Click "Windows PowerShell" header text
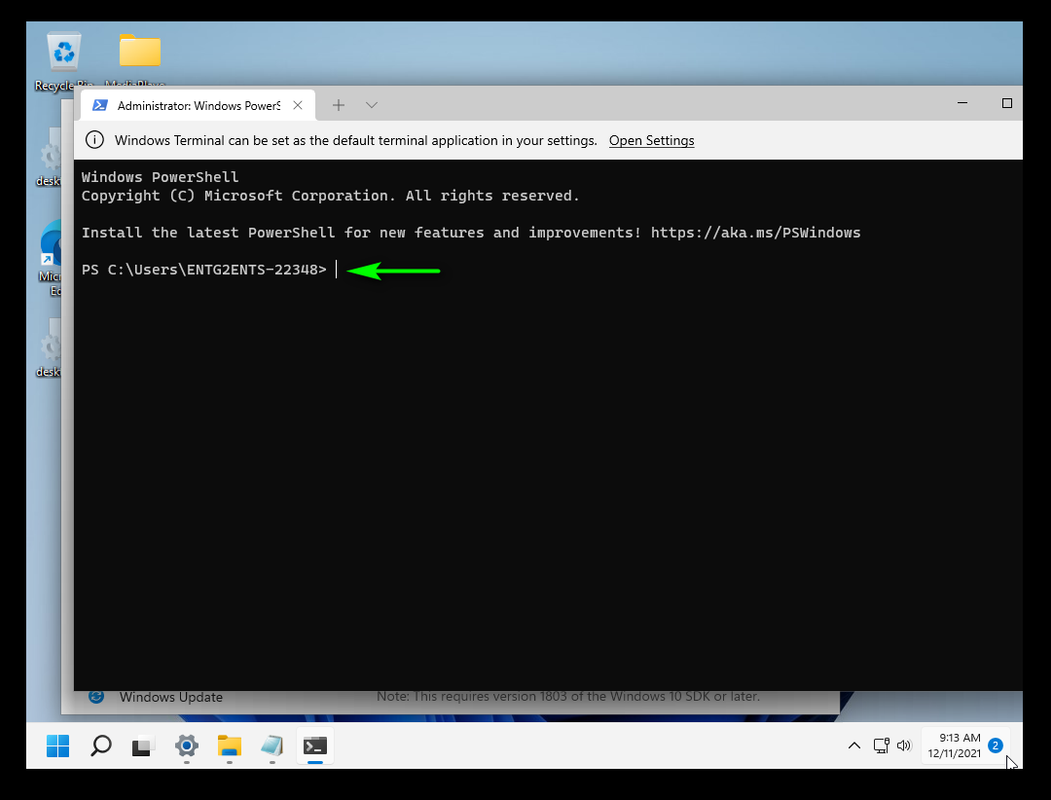Viewport: 1051px width, 800px height. (160, 177)
